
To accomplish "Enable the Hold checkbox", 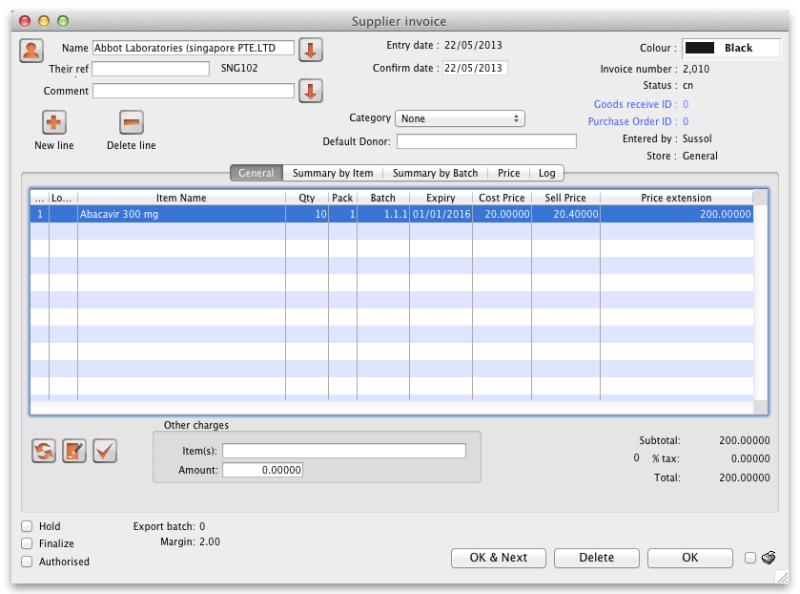I will (27, 526).
